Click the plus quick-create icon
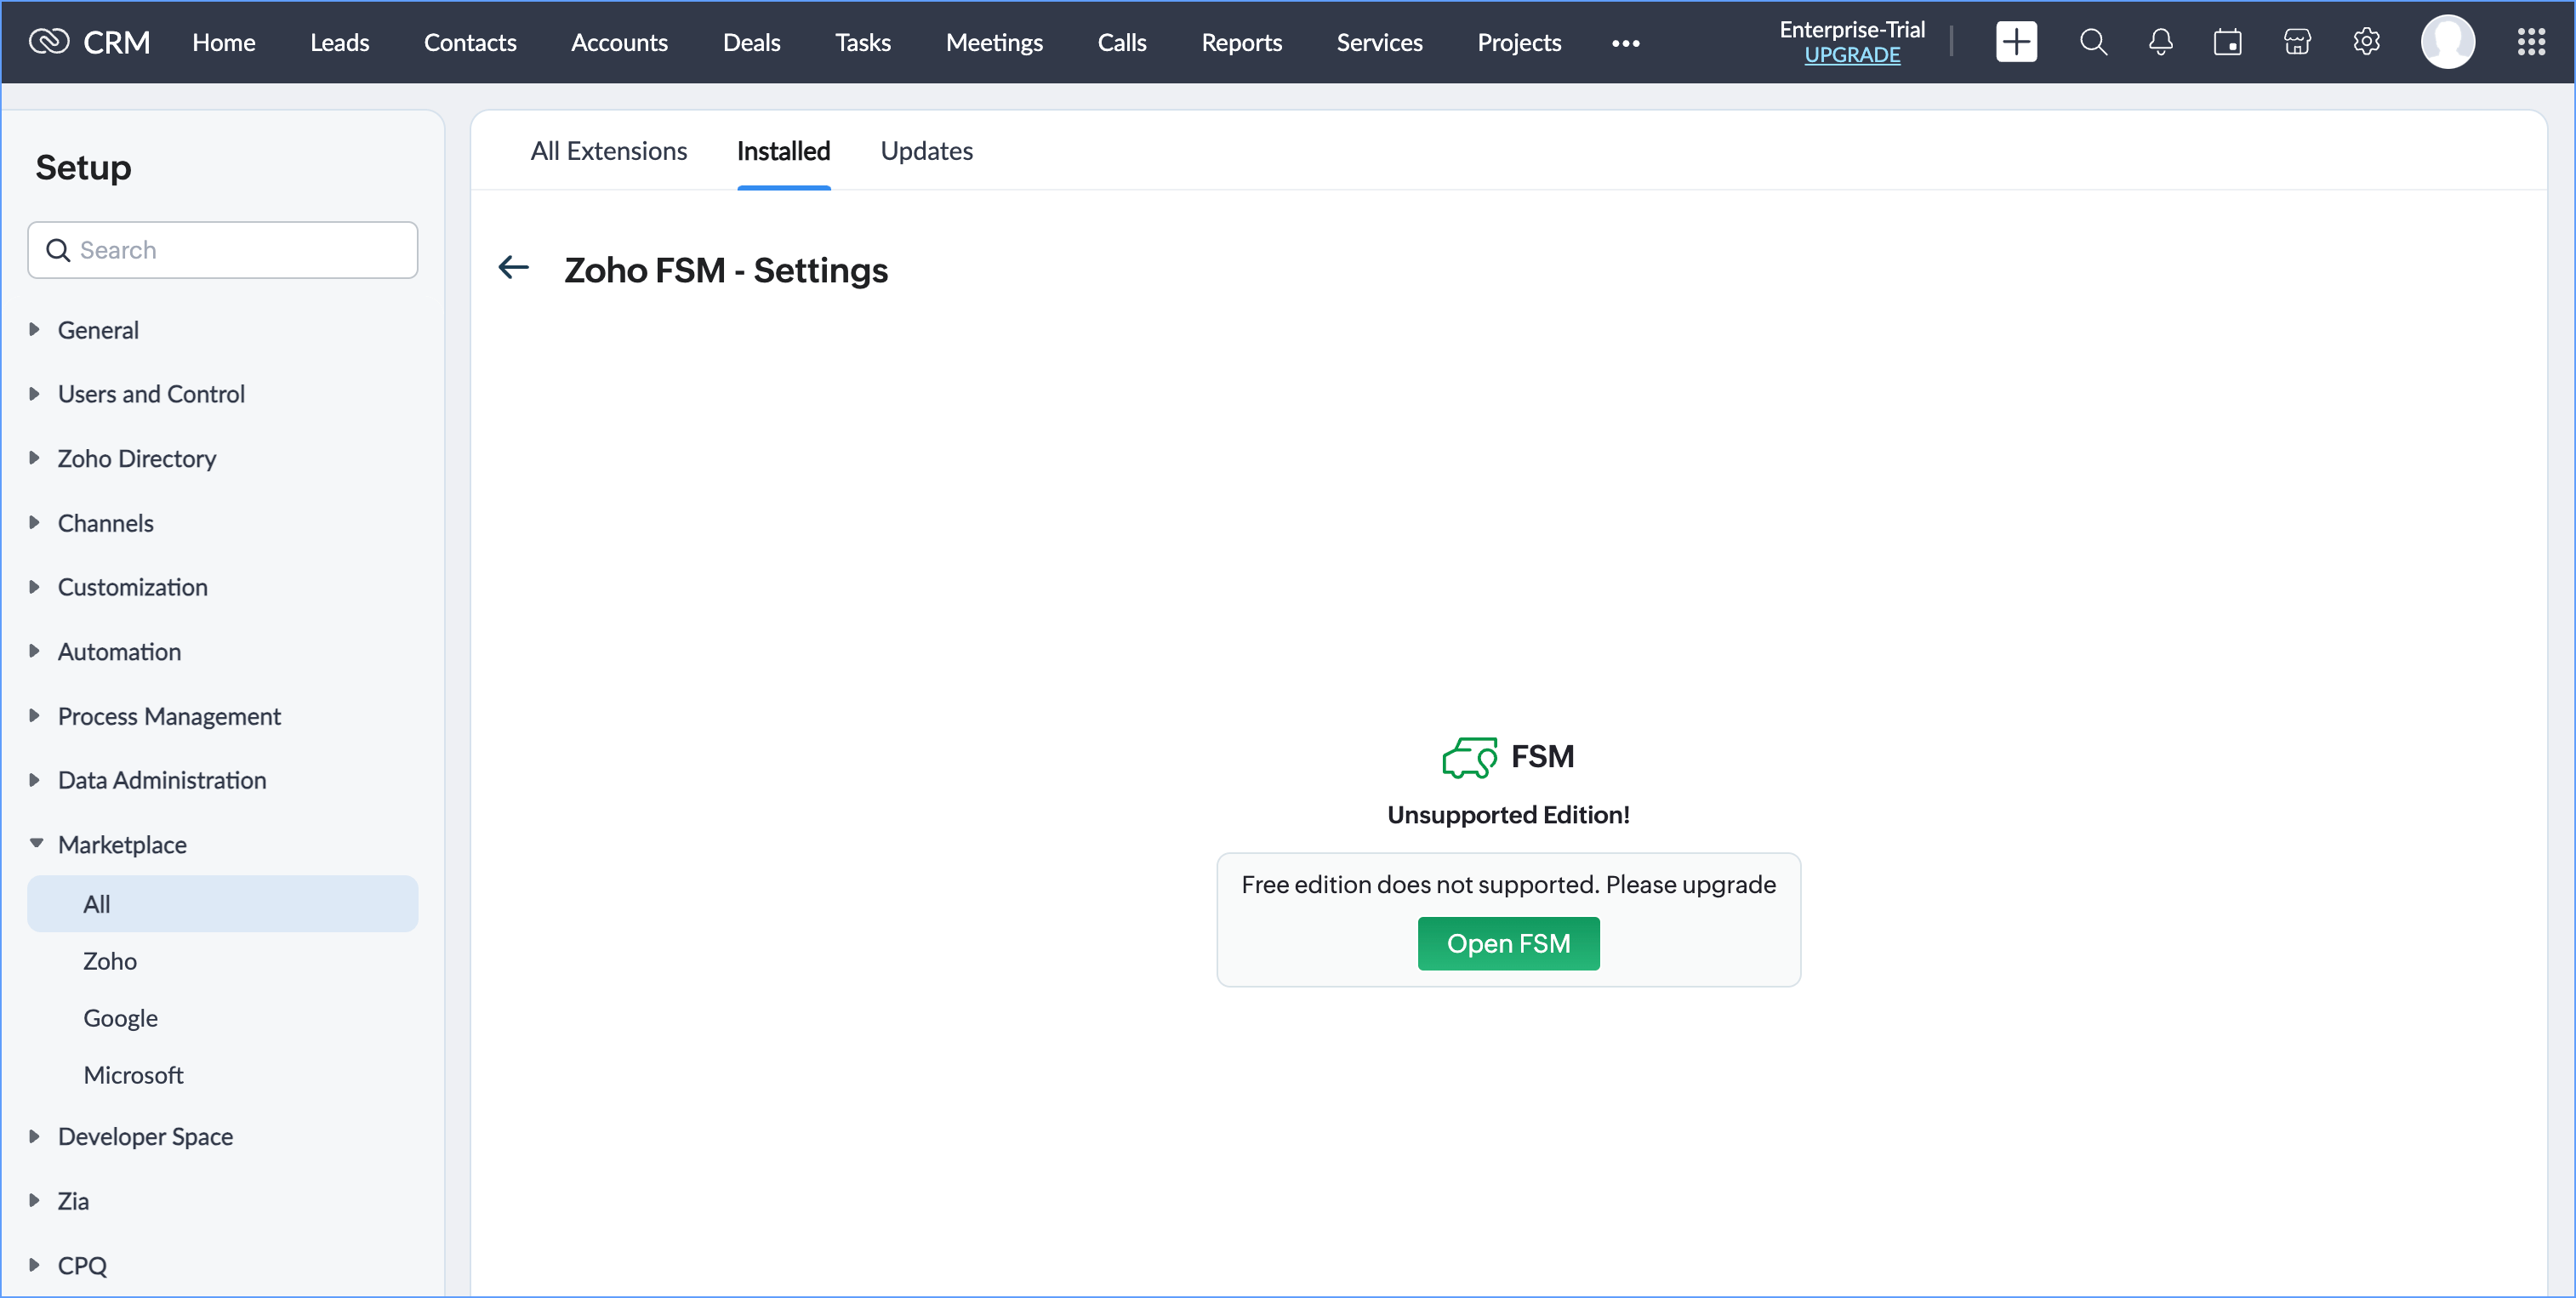The image size is (2576, 1298). click(x=2015, y=42)
